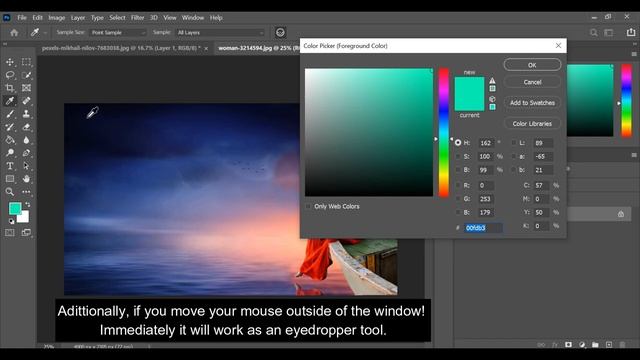Select the Horizontal Type tool
The image size is (640, 360).
coord(10,166)
